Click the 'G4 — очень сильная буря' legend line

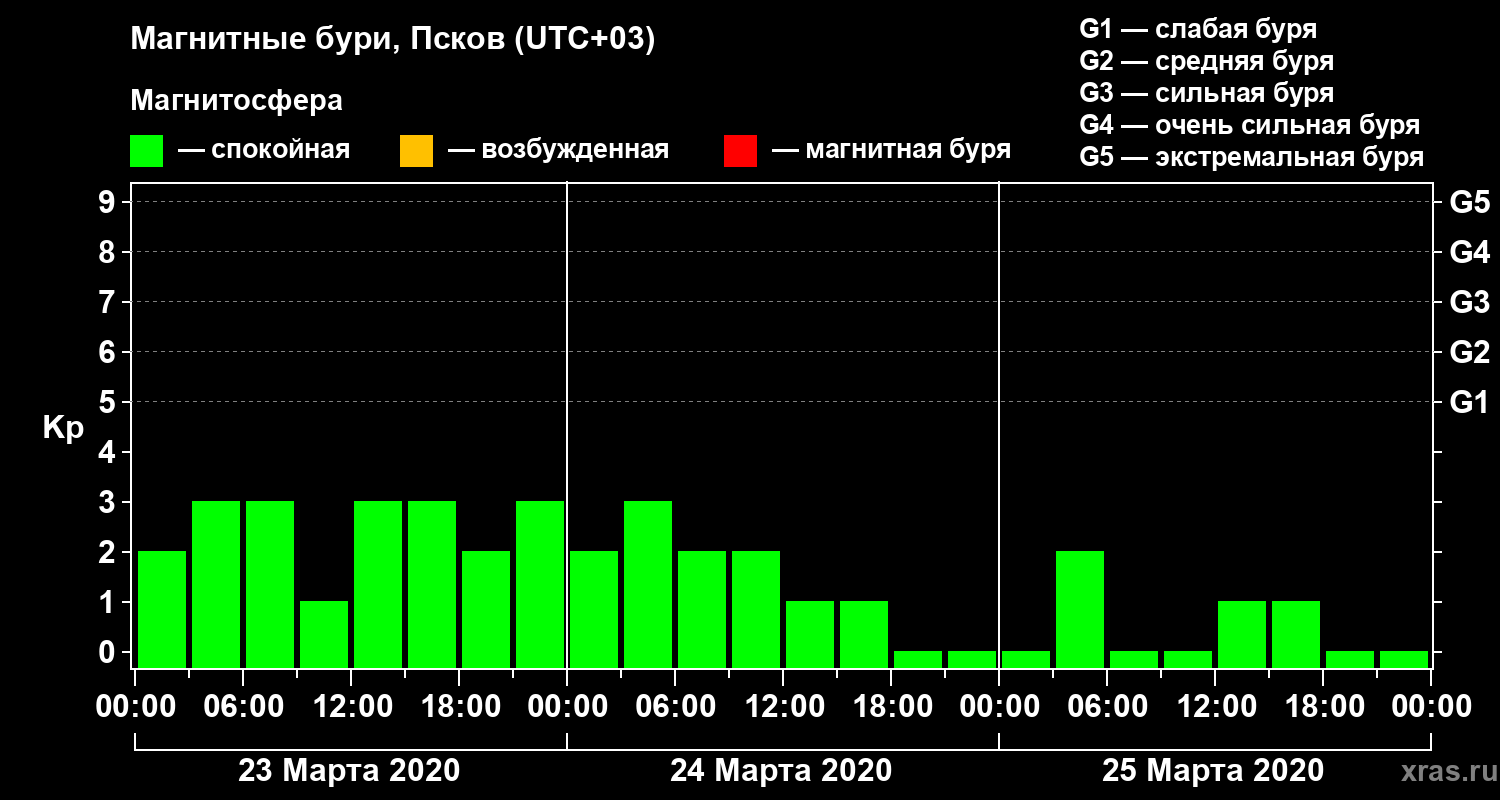pos(1250,125)
